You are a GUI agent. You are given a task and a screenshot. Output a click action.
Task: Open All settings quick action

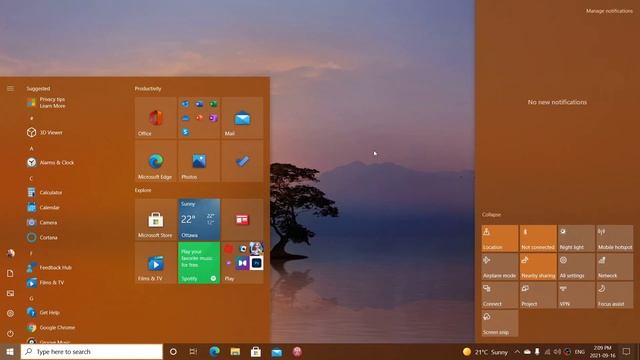click(576, 267)
